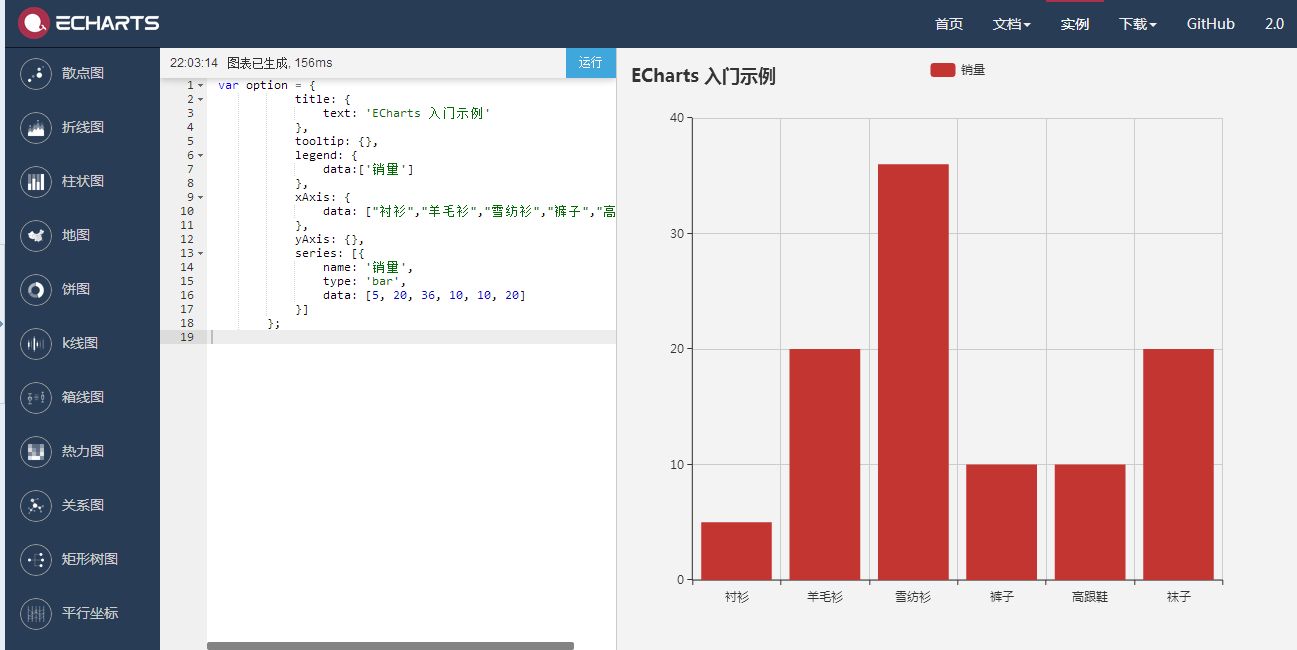Image resolution: width=1297 pixels, height=650 pixels.
Task: Open the GitHub link
Action: [x=1210, y=24]
